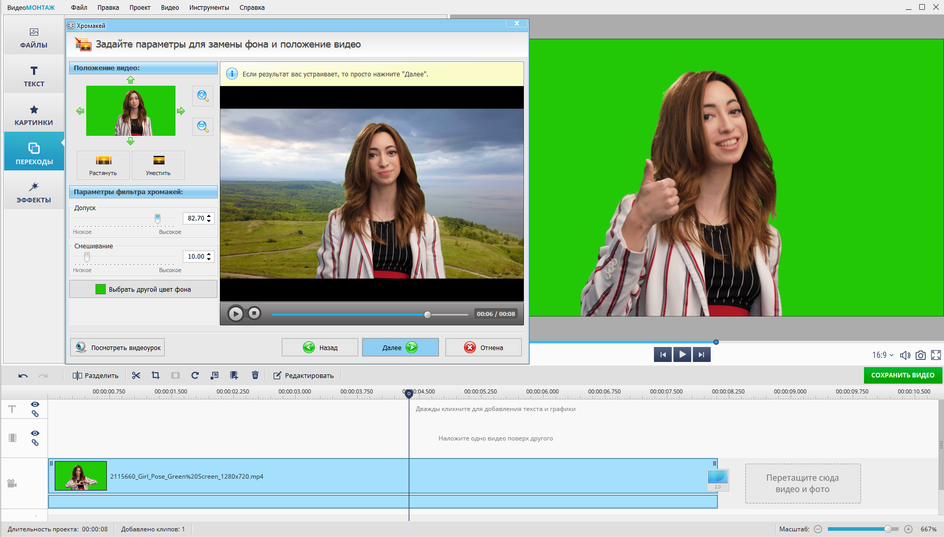Open fullscreen preview with the expand icon

click(936, 355)
